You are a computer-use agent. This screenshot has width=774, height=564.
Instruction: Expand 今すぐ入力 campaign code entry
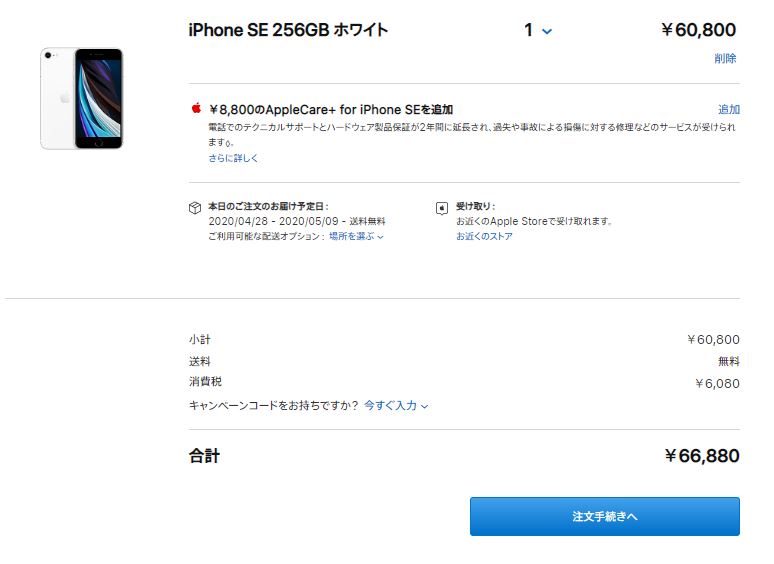396,406
